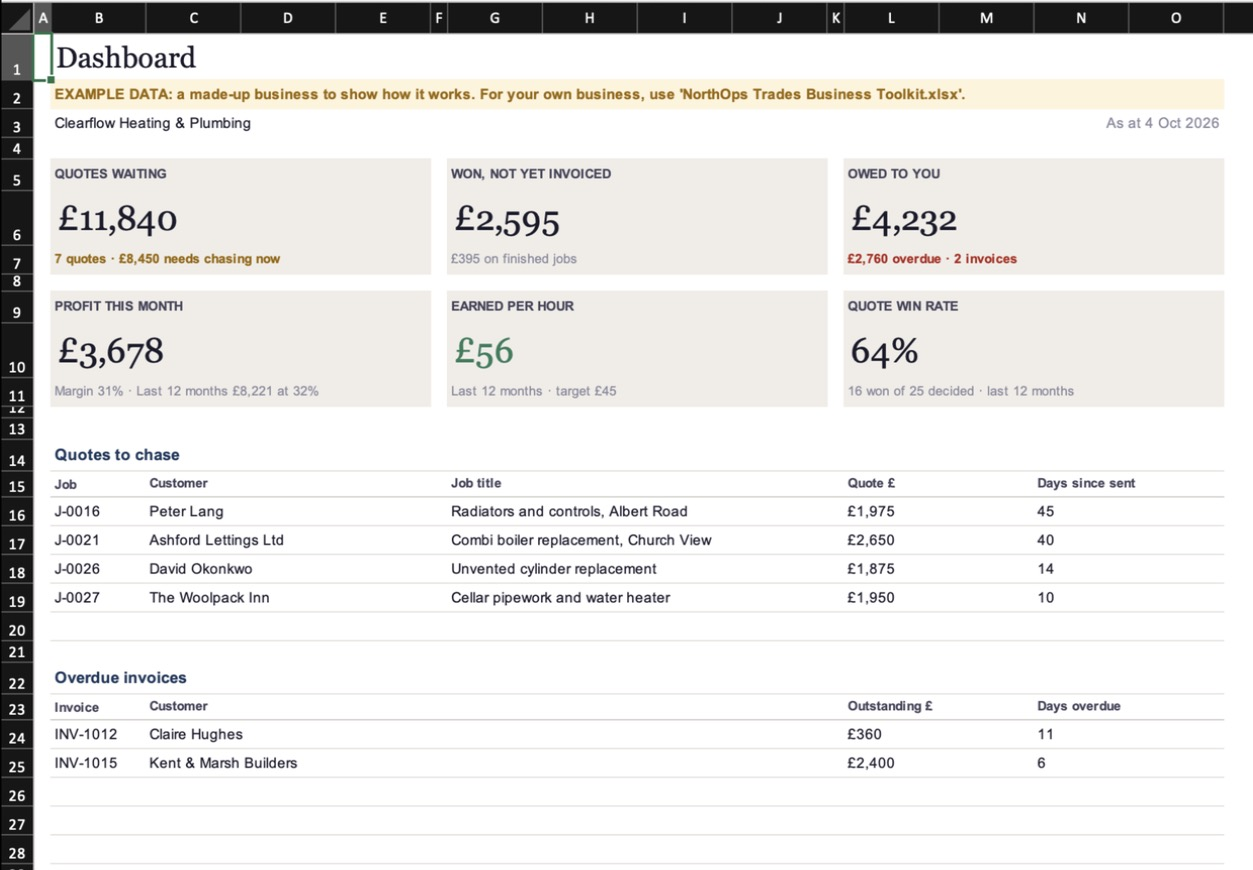
Task: Click Clearflow Heating & Plumbing business name
Action: (153, 123)
